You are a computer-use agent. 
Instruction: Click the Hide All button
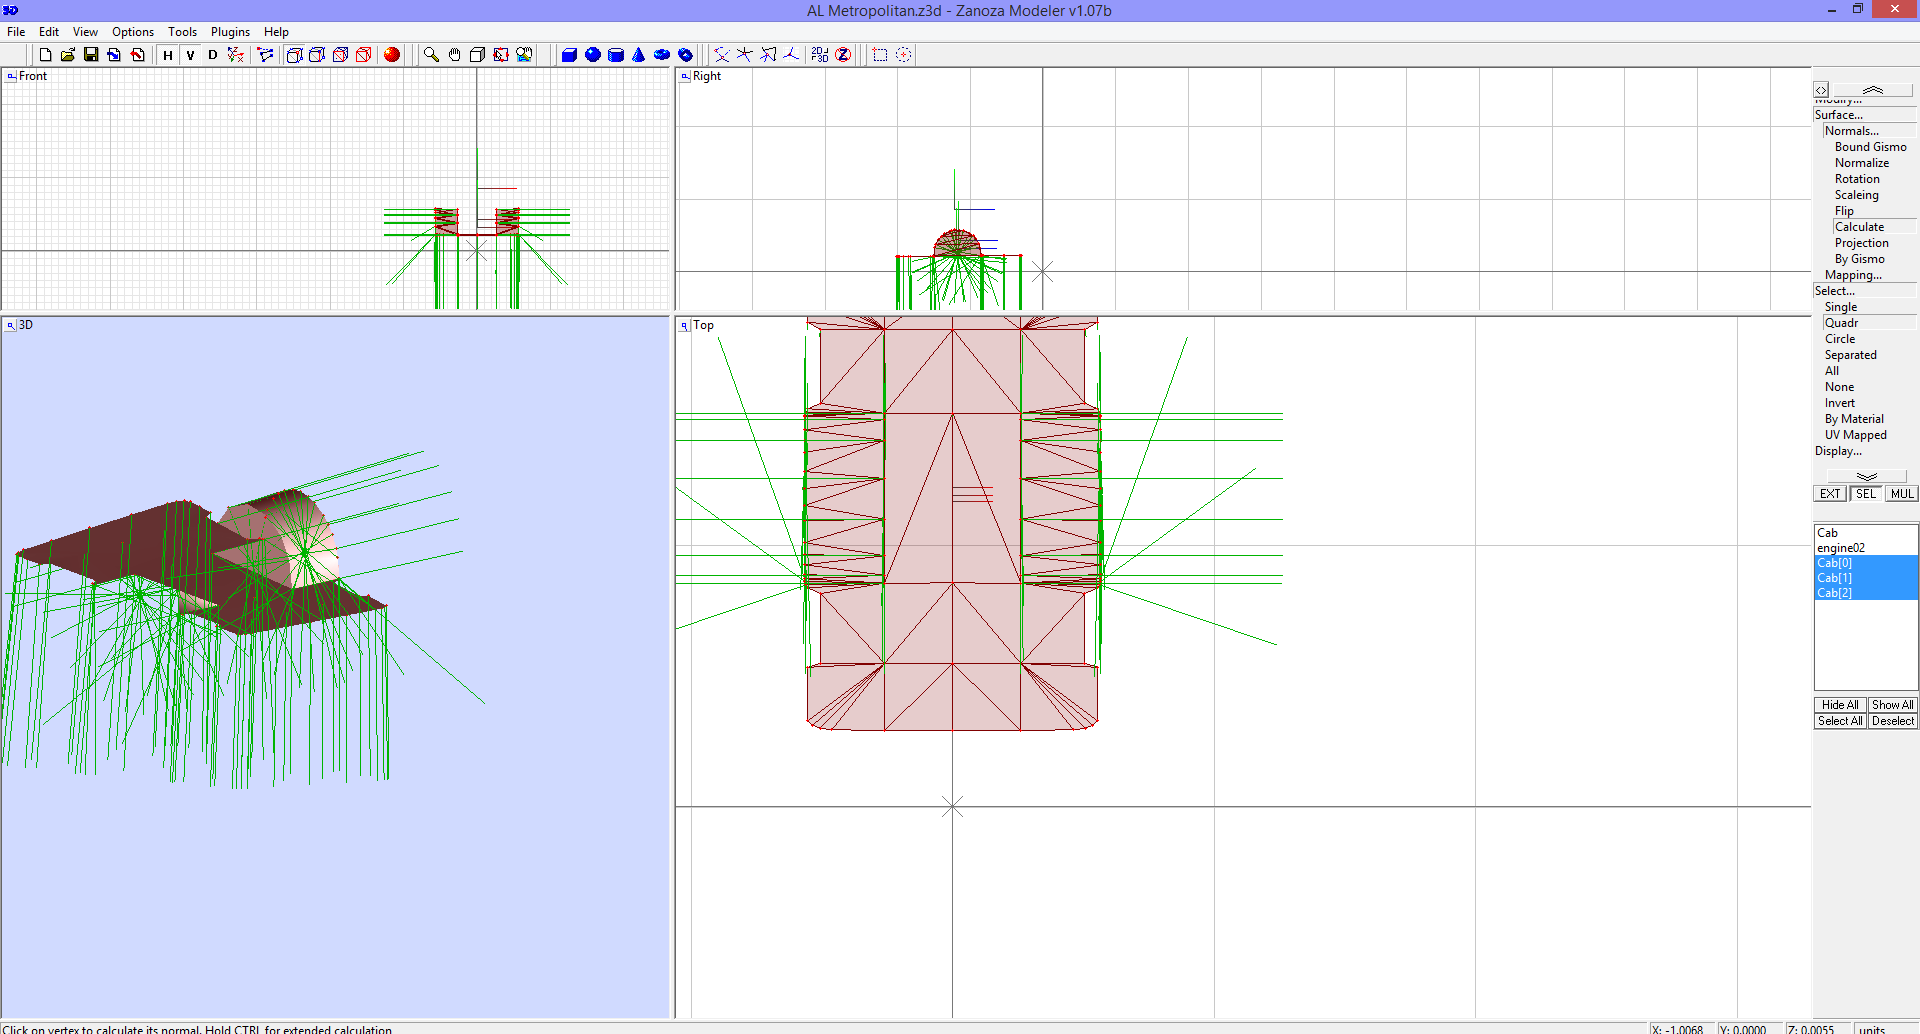coord(1839,704)
